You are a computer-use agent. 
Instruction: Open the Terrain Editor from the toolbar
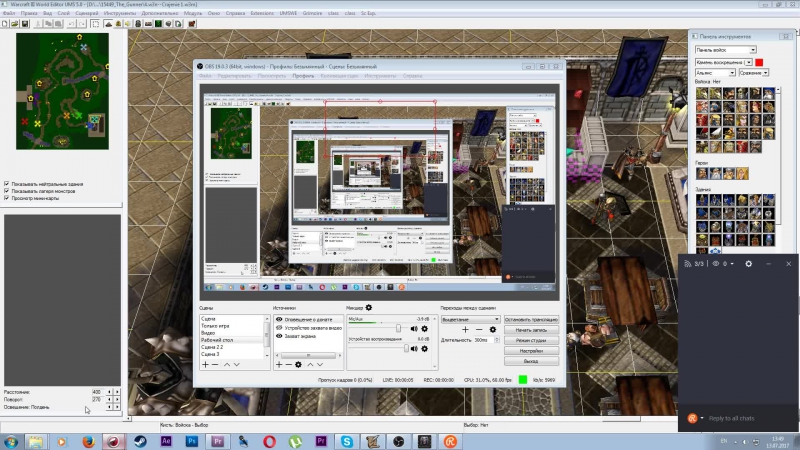pyautogui.click(x=108, y=23)
